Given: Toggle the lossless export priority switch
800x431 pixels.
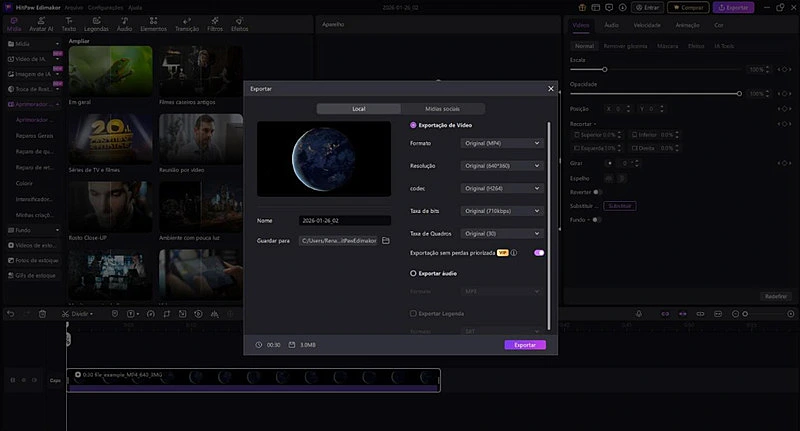Looking at the screenshot, I should [539, 253].
